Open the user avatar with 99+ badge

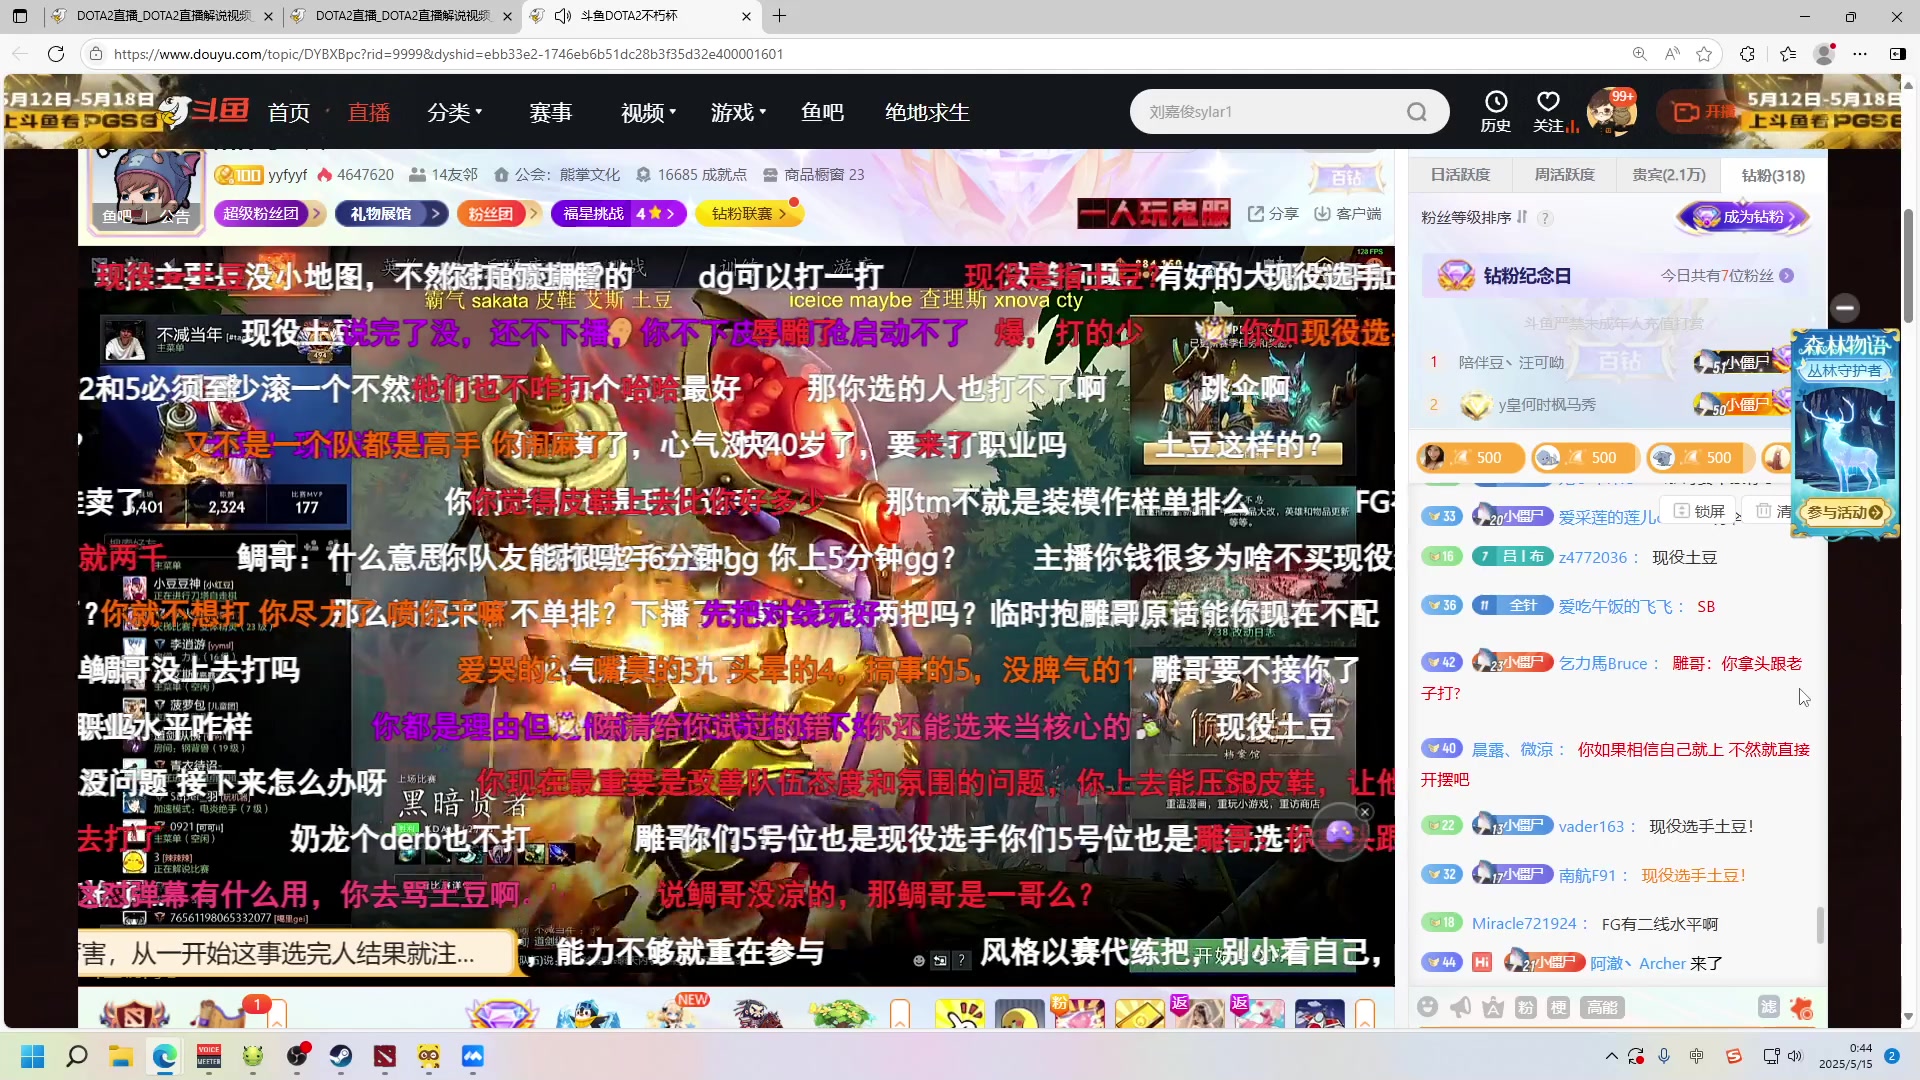pyautogui.click(x=1611, y=111)
